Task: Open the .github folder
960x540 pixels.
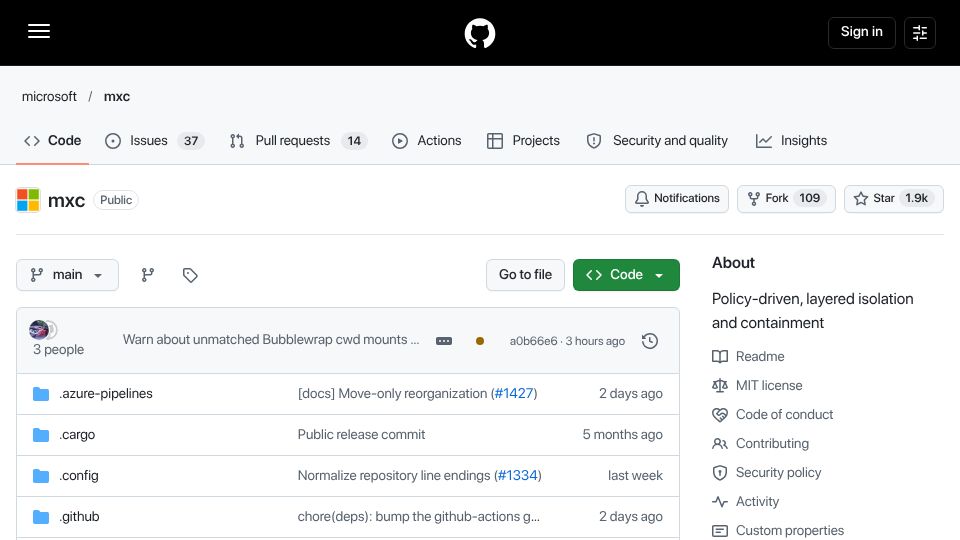Action: point(80,517)
